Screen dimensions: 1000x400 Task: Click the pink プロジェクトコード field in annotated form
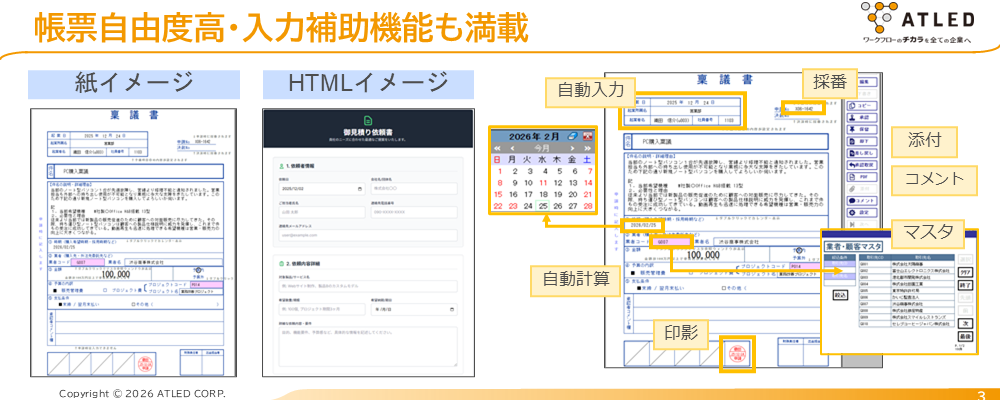805,267
